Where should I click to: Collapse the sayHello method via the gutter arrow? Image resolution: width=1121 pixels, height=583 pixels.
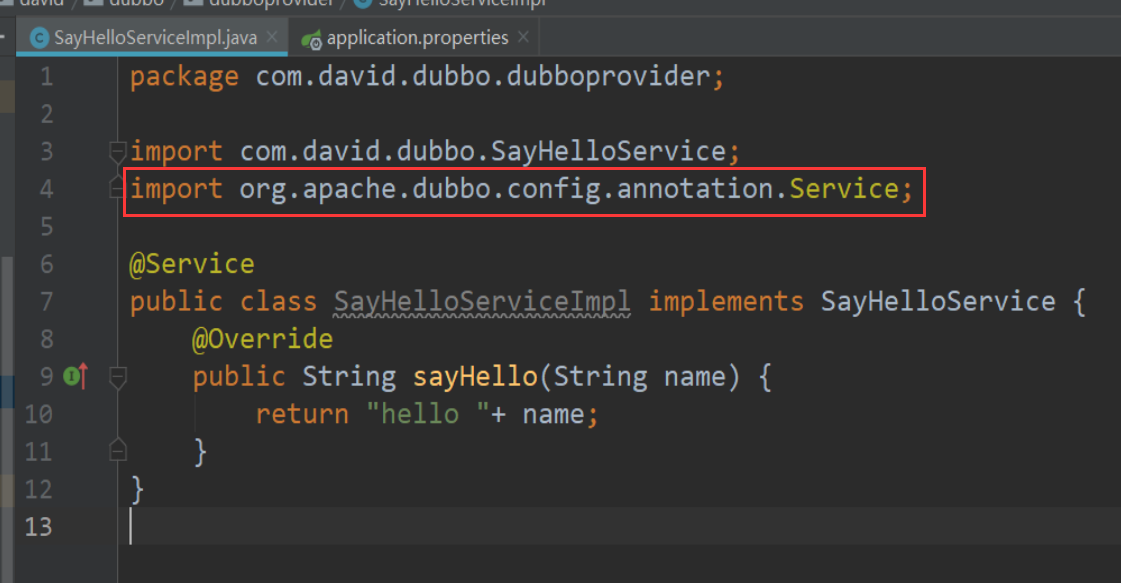[x=117, y=375]
